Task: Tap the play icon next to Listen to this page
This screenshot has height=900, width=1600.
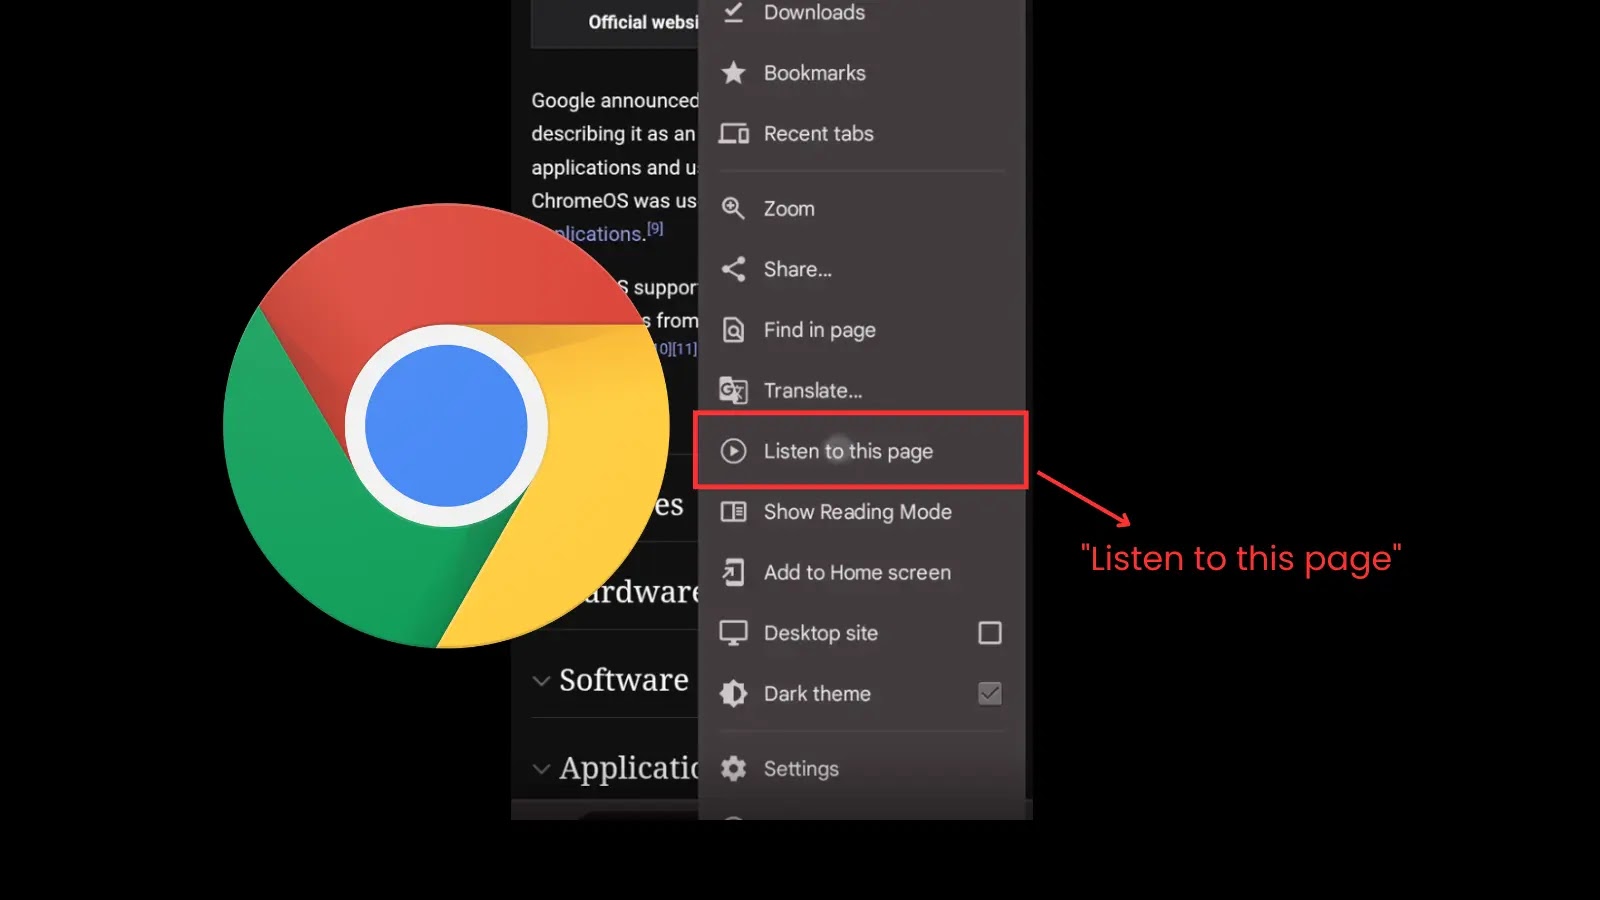Action: click(733, 451)
